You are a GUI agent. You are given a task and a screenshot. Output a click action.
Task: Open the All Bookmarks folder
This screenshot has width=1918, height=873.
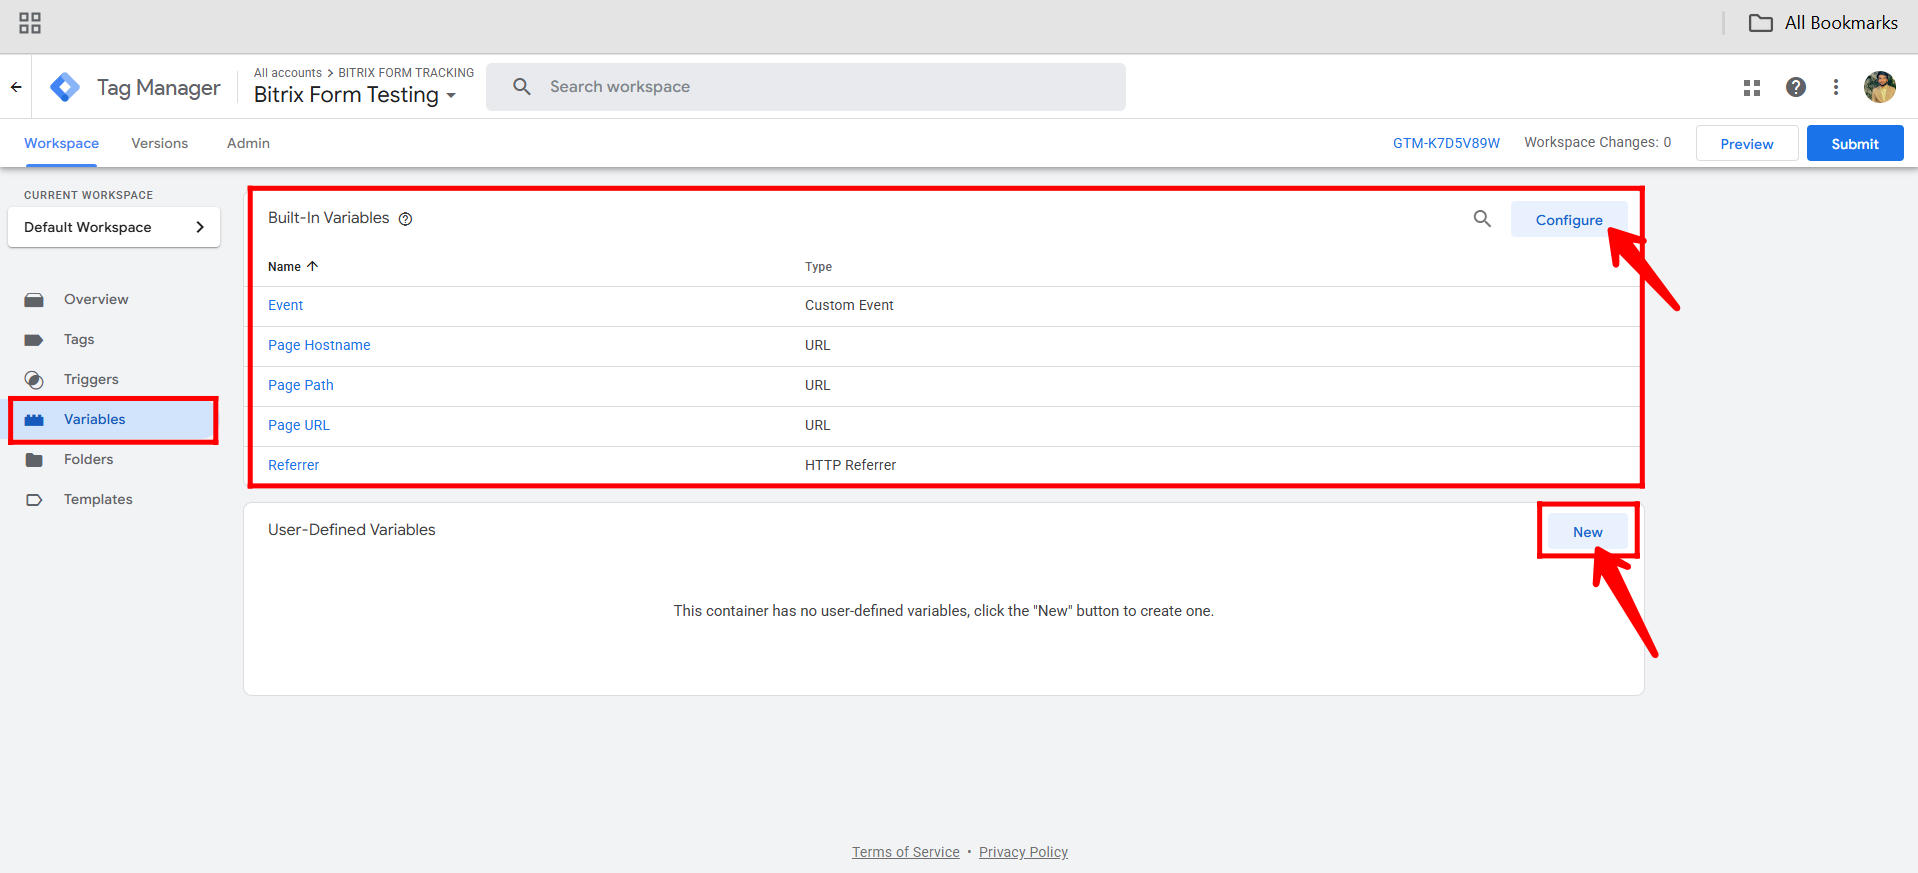1823,23
